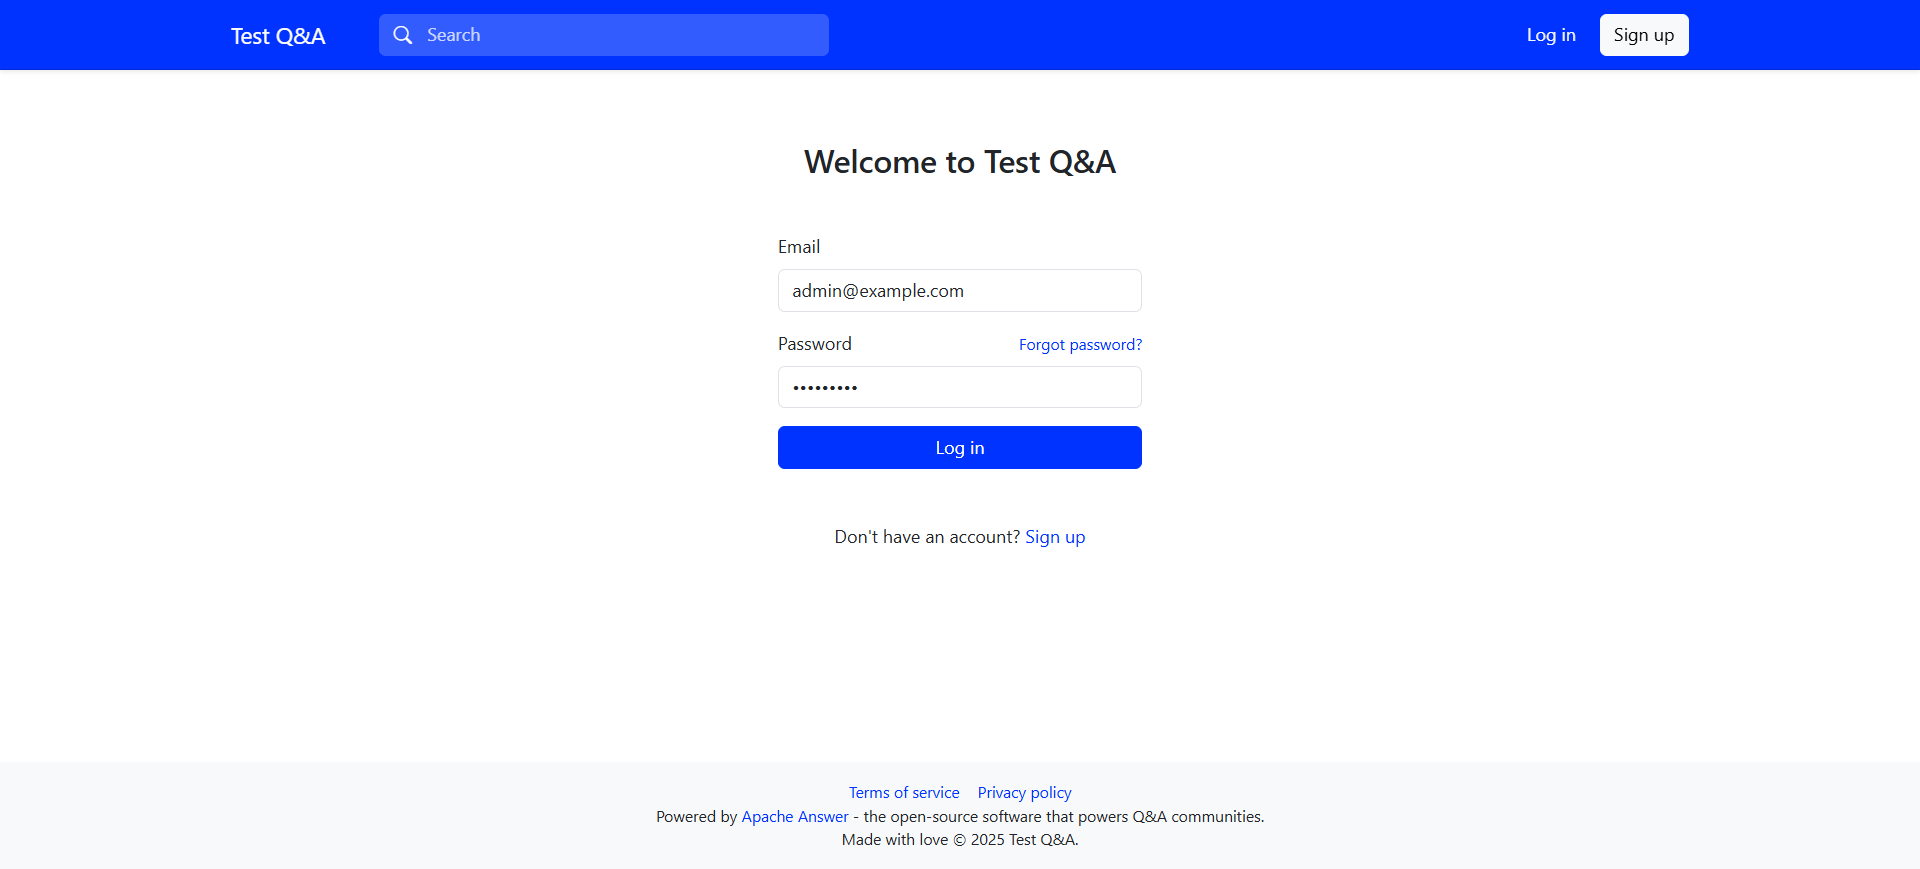Select the Email input field
This screenshot has width=1920, height=869.
[960, 290]
